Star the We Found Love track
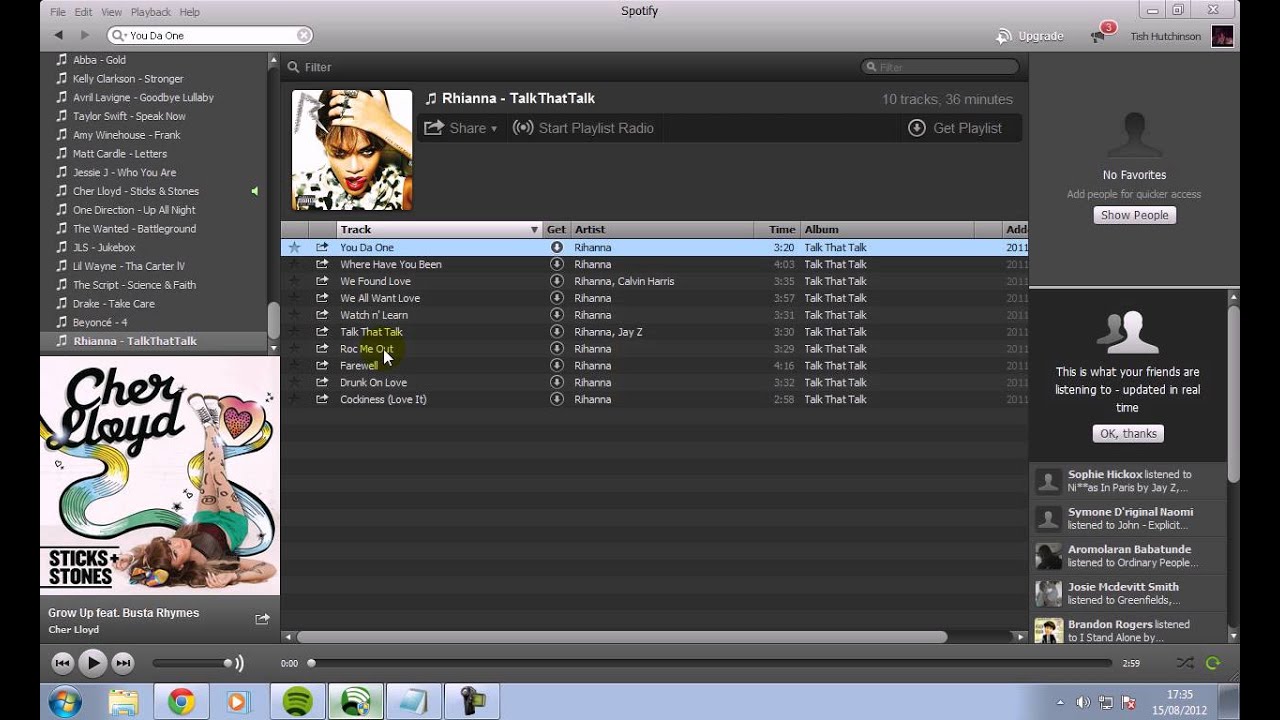 coord(294,281)
